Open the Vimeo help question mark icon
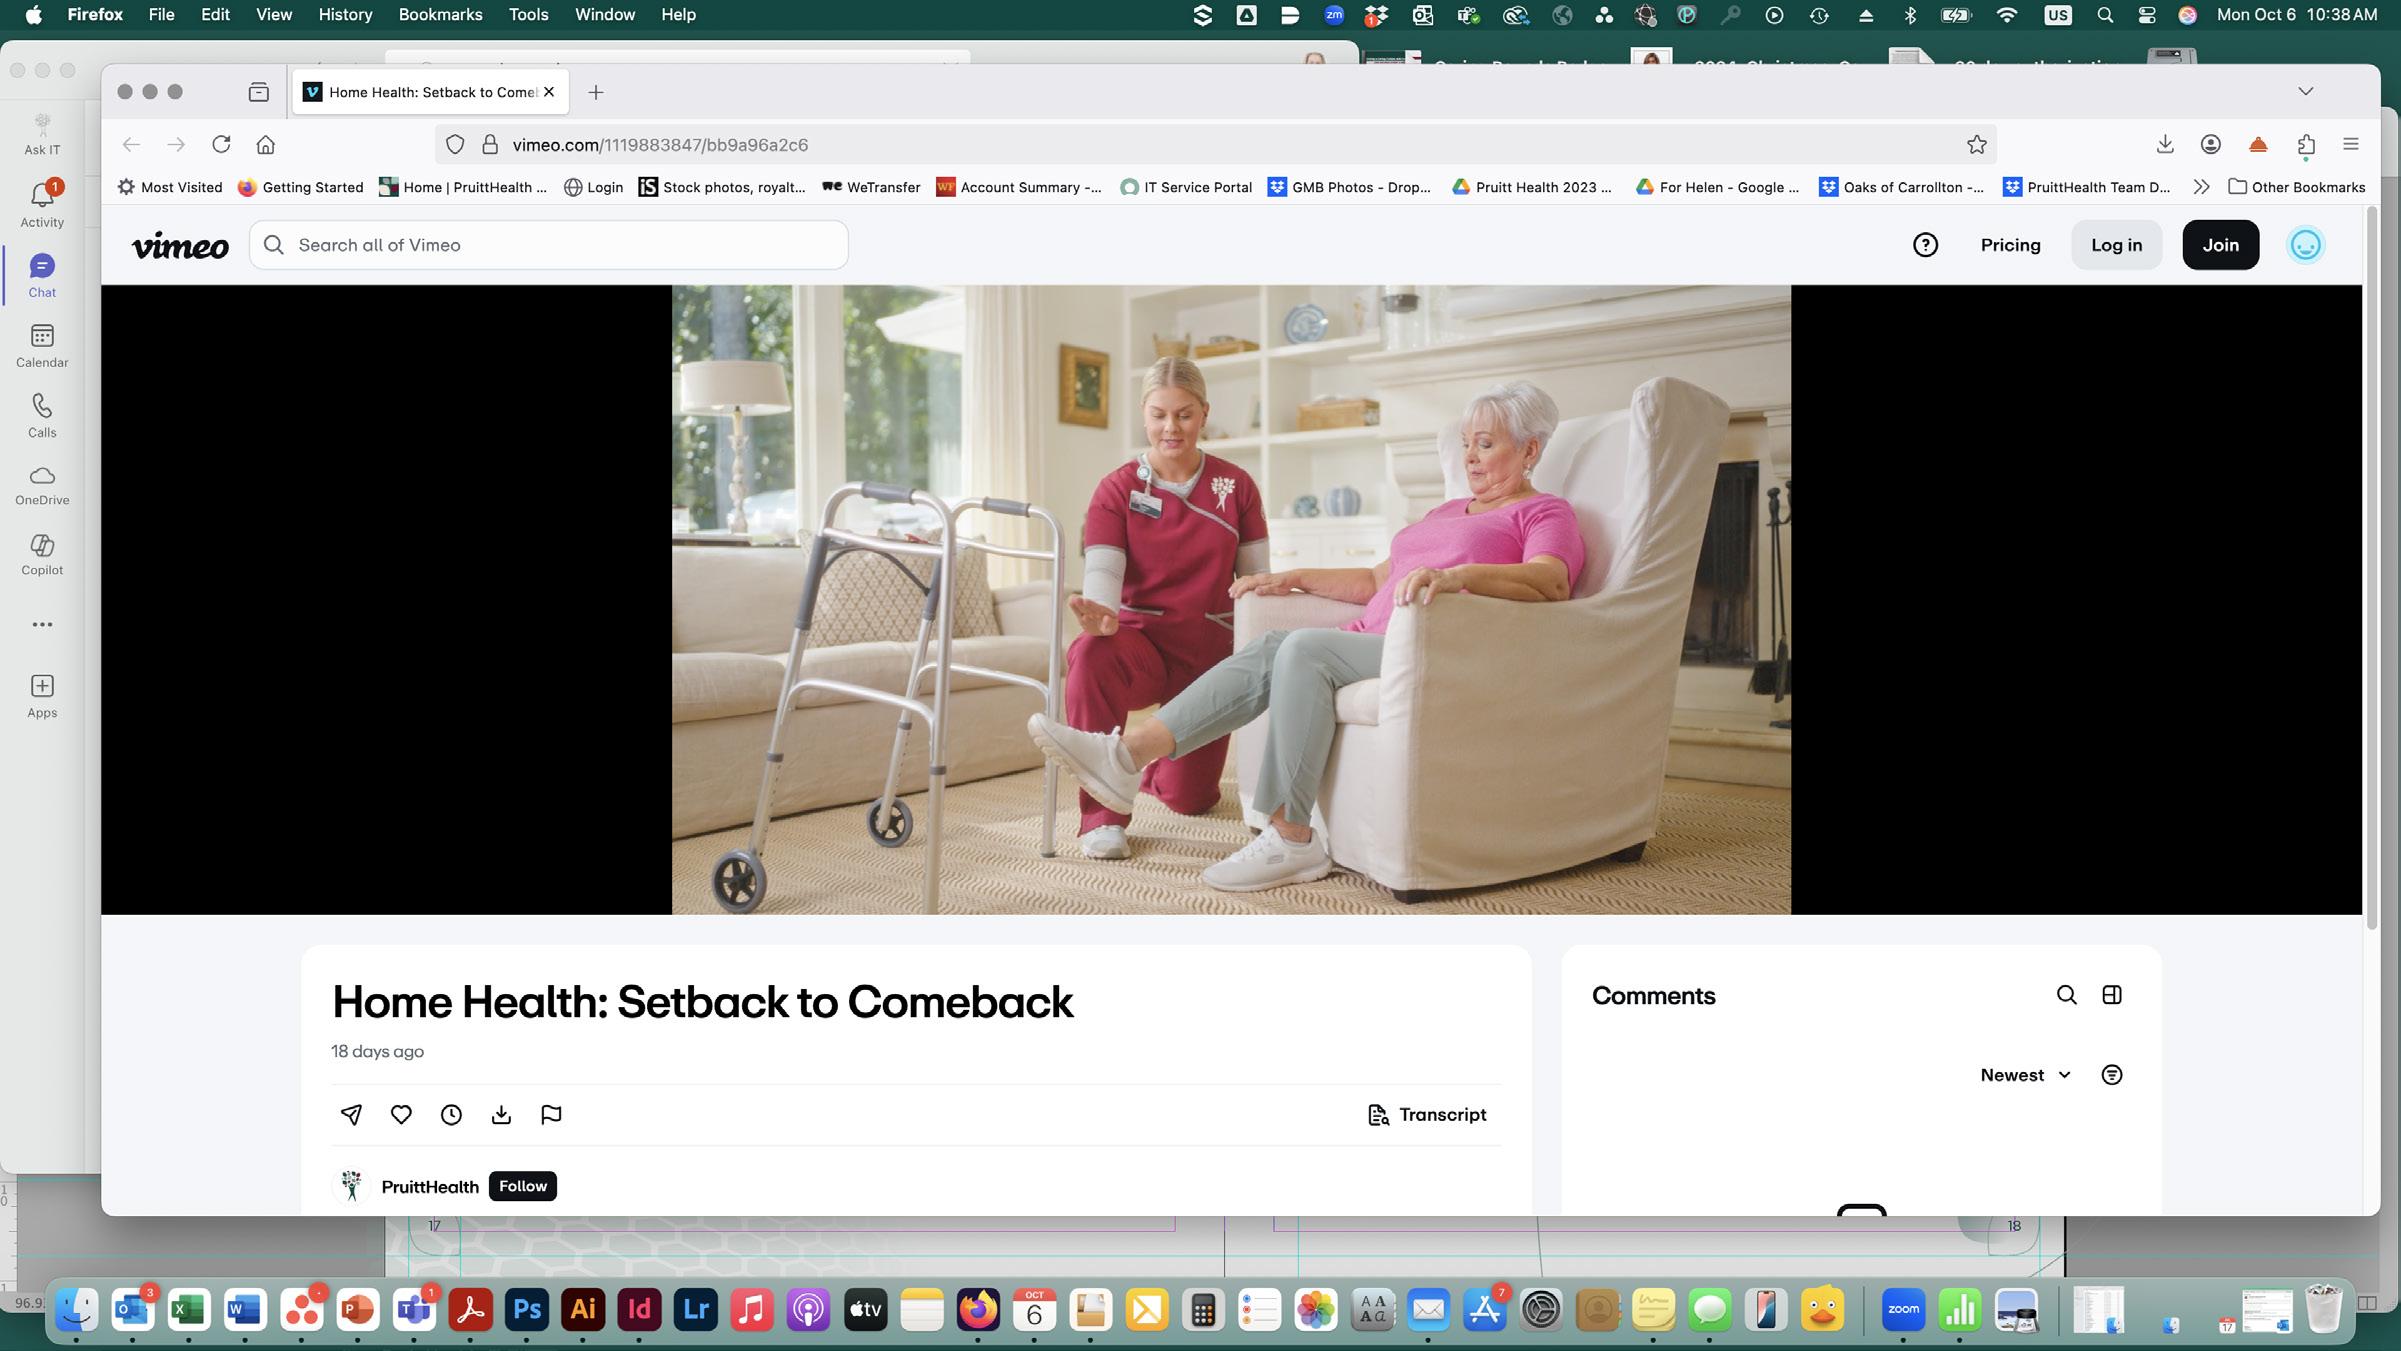 (1925, 245)
